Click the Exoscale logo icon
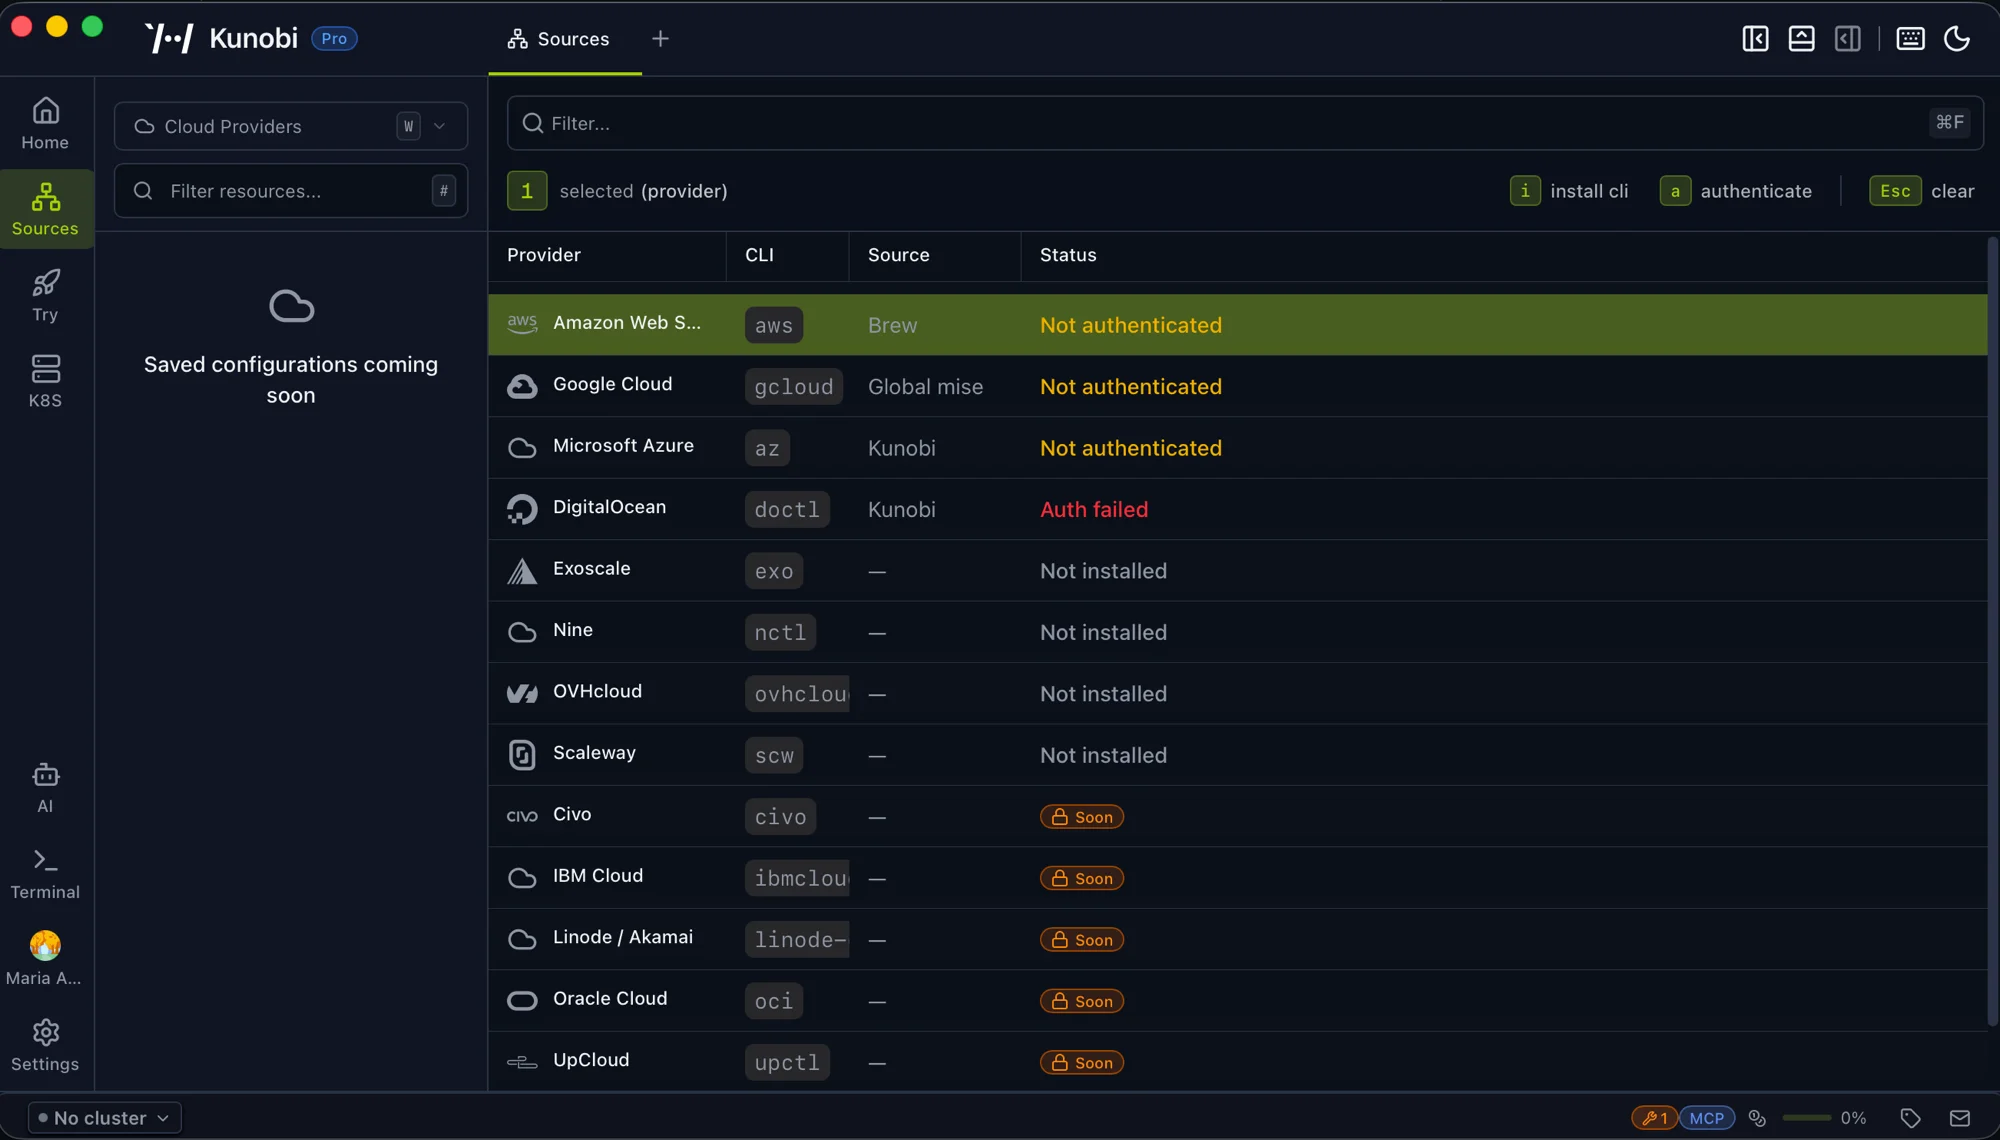The width and height of the screenshot is (2000, 1140). (522, 571)
